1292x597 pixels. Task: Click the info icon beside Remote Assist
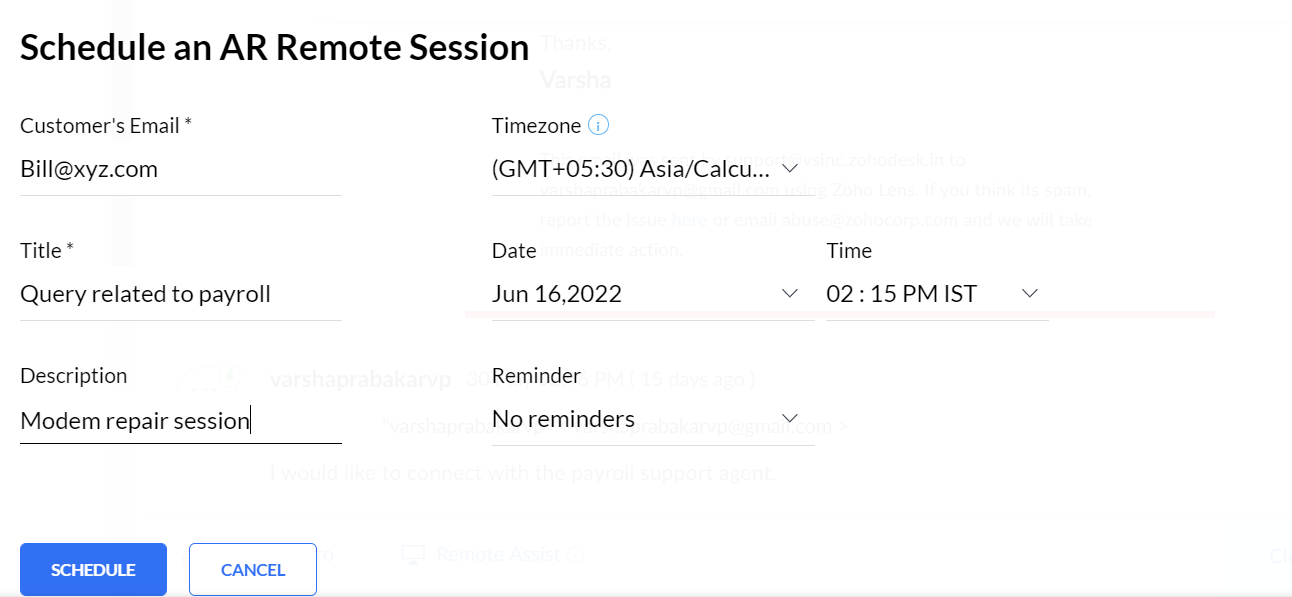tap(575, 554)
